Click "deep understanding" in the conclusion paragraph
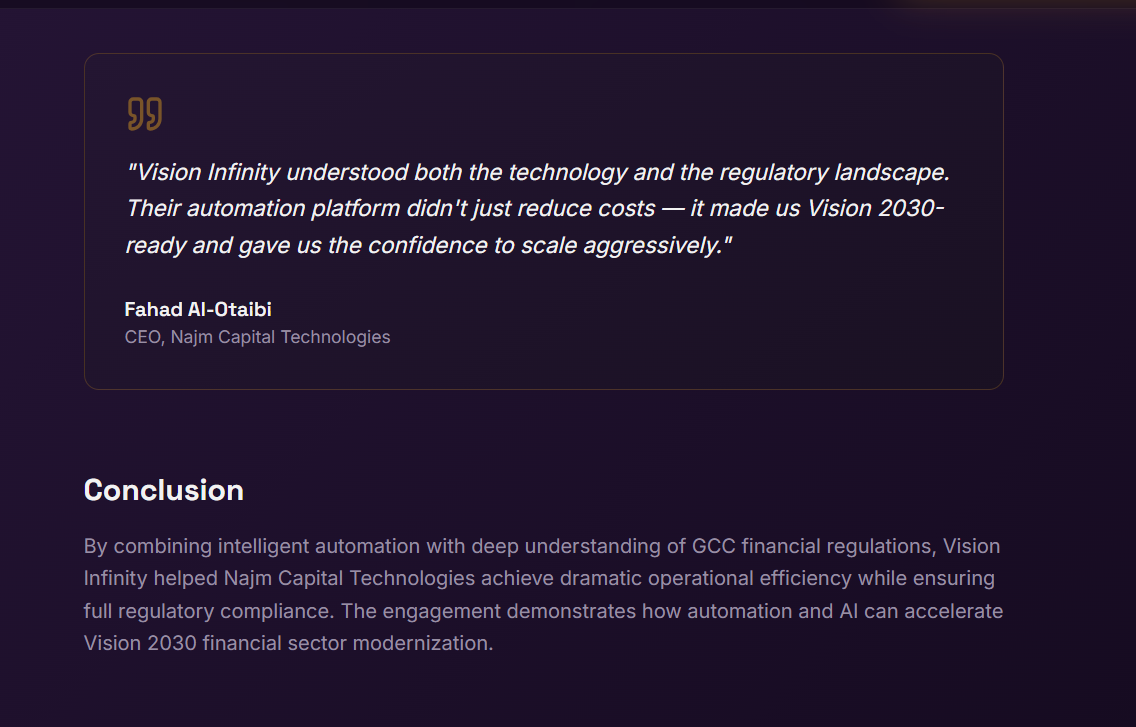This screenshot has width=1136, height=727. [562, 546]
